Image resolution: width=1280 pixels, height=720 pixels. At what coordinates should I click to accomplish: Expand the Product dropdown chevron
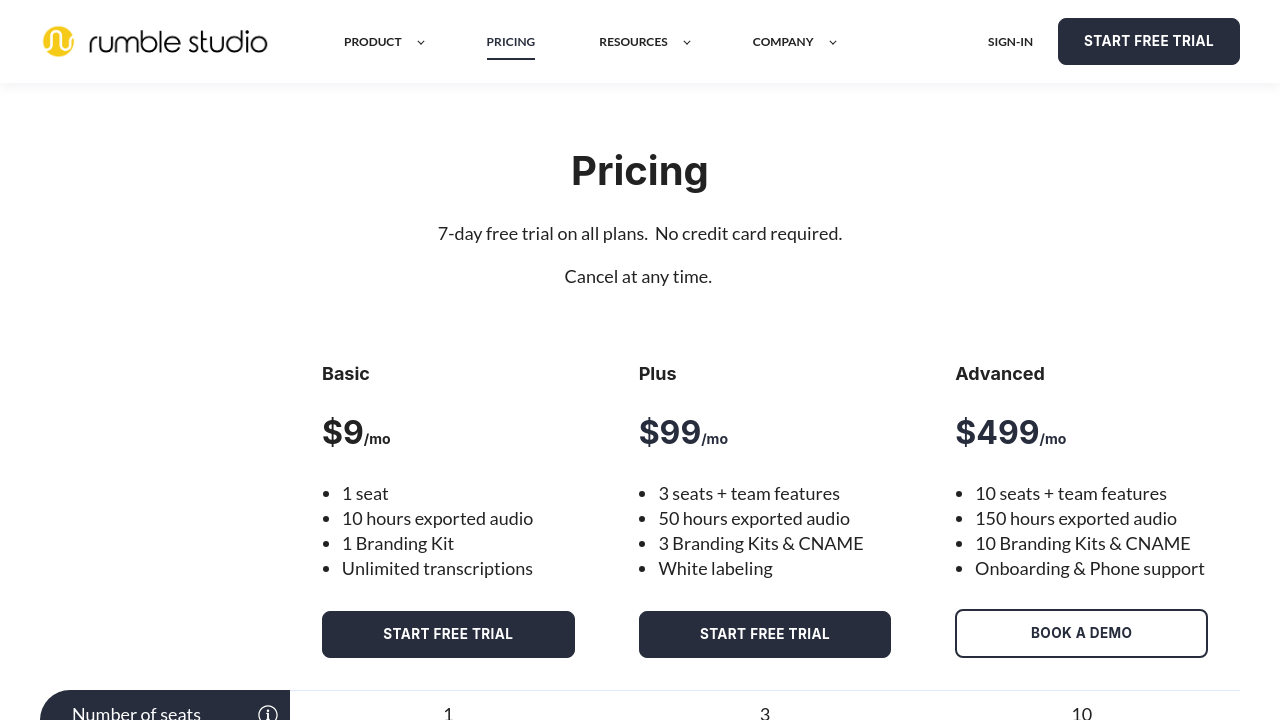coord(421,42)
